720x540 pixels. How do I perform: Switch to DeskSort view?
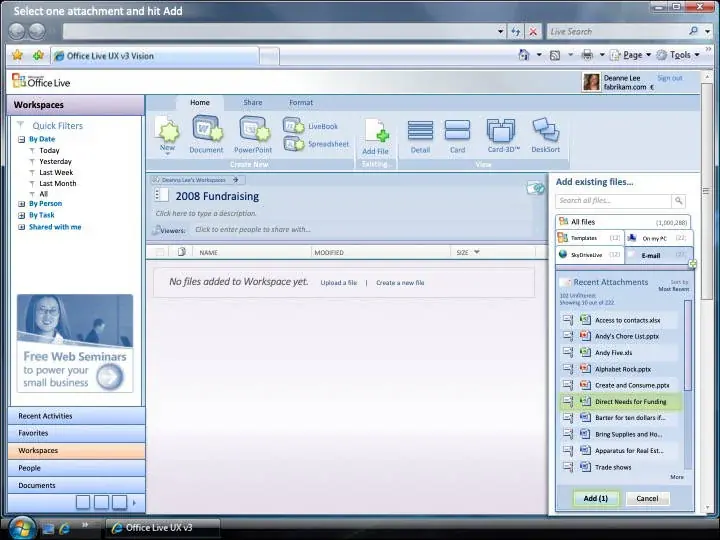point(546,135)
